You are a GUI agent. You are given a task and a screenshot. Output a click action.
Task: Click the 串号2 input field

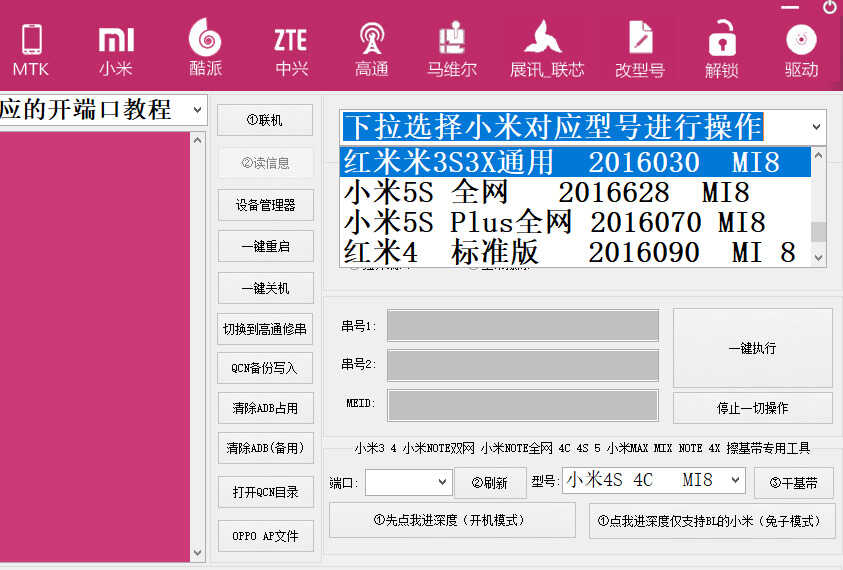click(x=523, y=366)
